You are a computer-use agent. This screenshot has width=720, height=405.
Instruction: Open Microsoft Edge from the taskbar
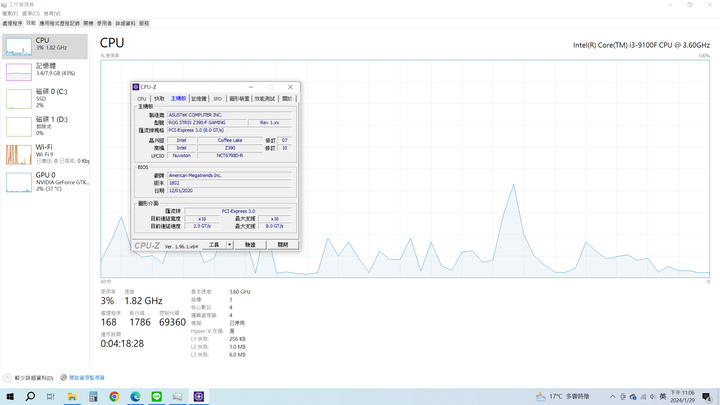135,396
